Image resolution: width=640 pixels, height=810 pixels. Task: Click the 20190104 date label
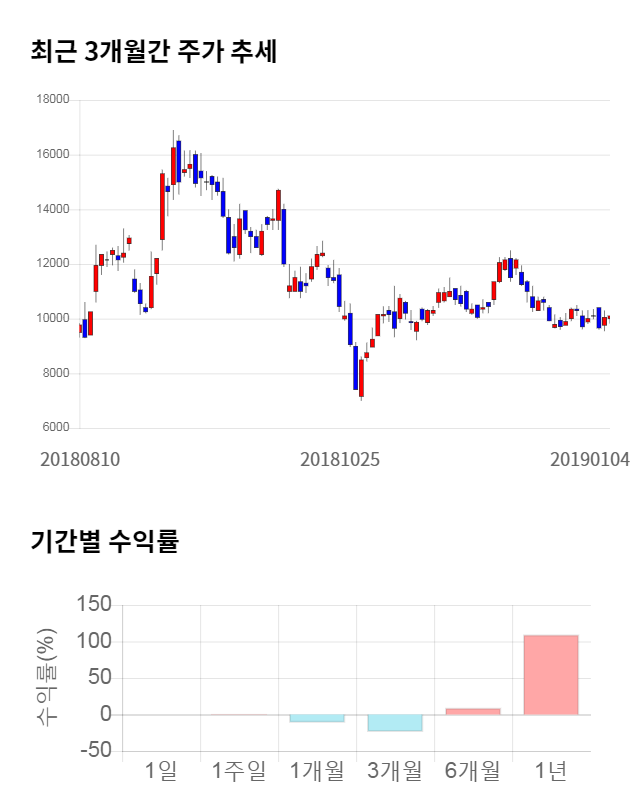coord(590,461)
